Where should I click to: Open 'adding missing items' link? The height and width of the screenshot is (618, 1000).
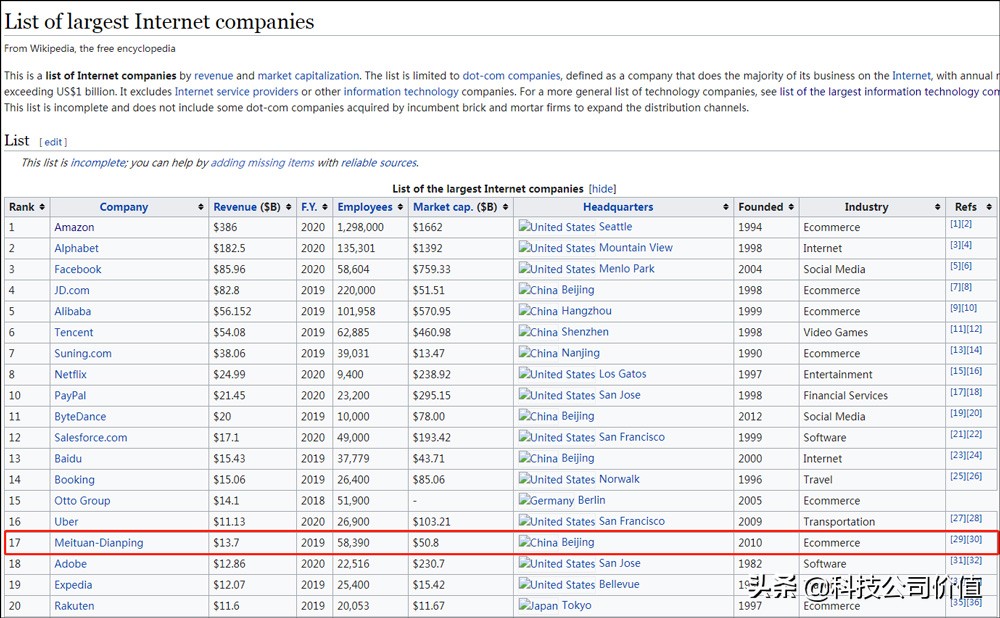click(x=262, y=163)
